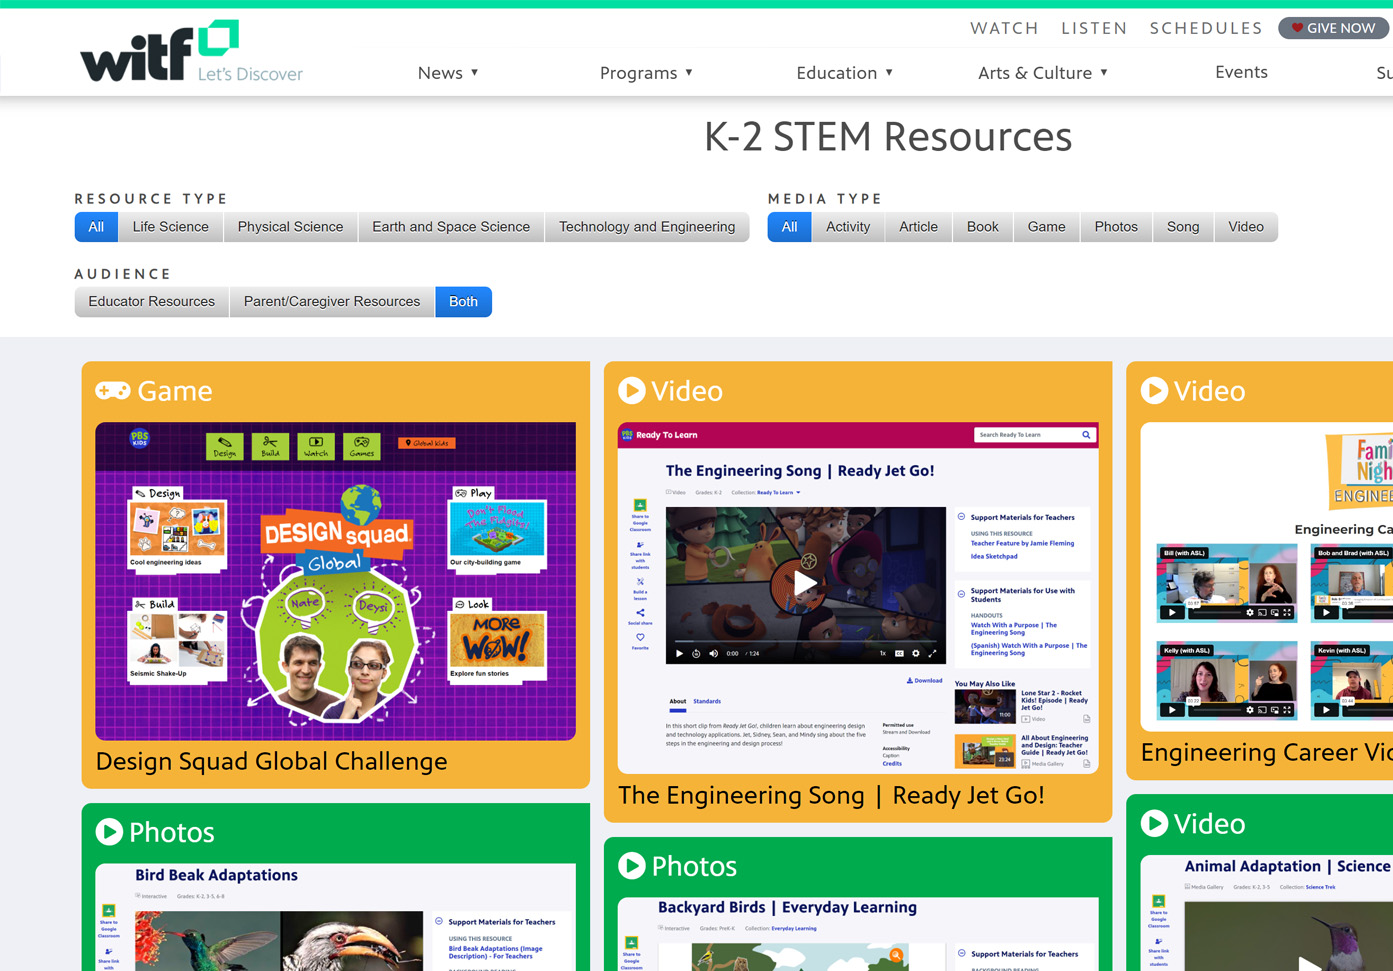This screenshot has width=1393, height=971.
Task: Click the Engineering Song video progress bar
Action: 805,641
